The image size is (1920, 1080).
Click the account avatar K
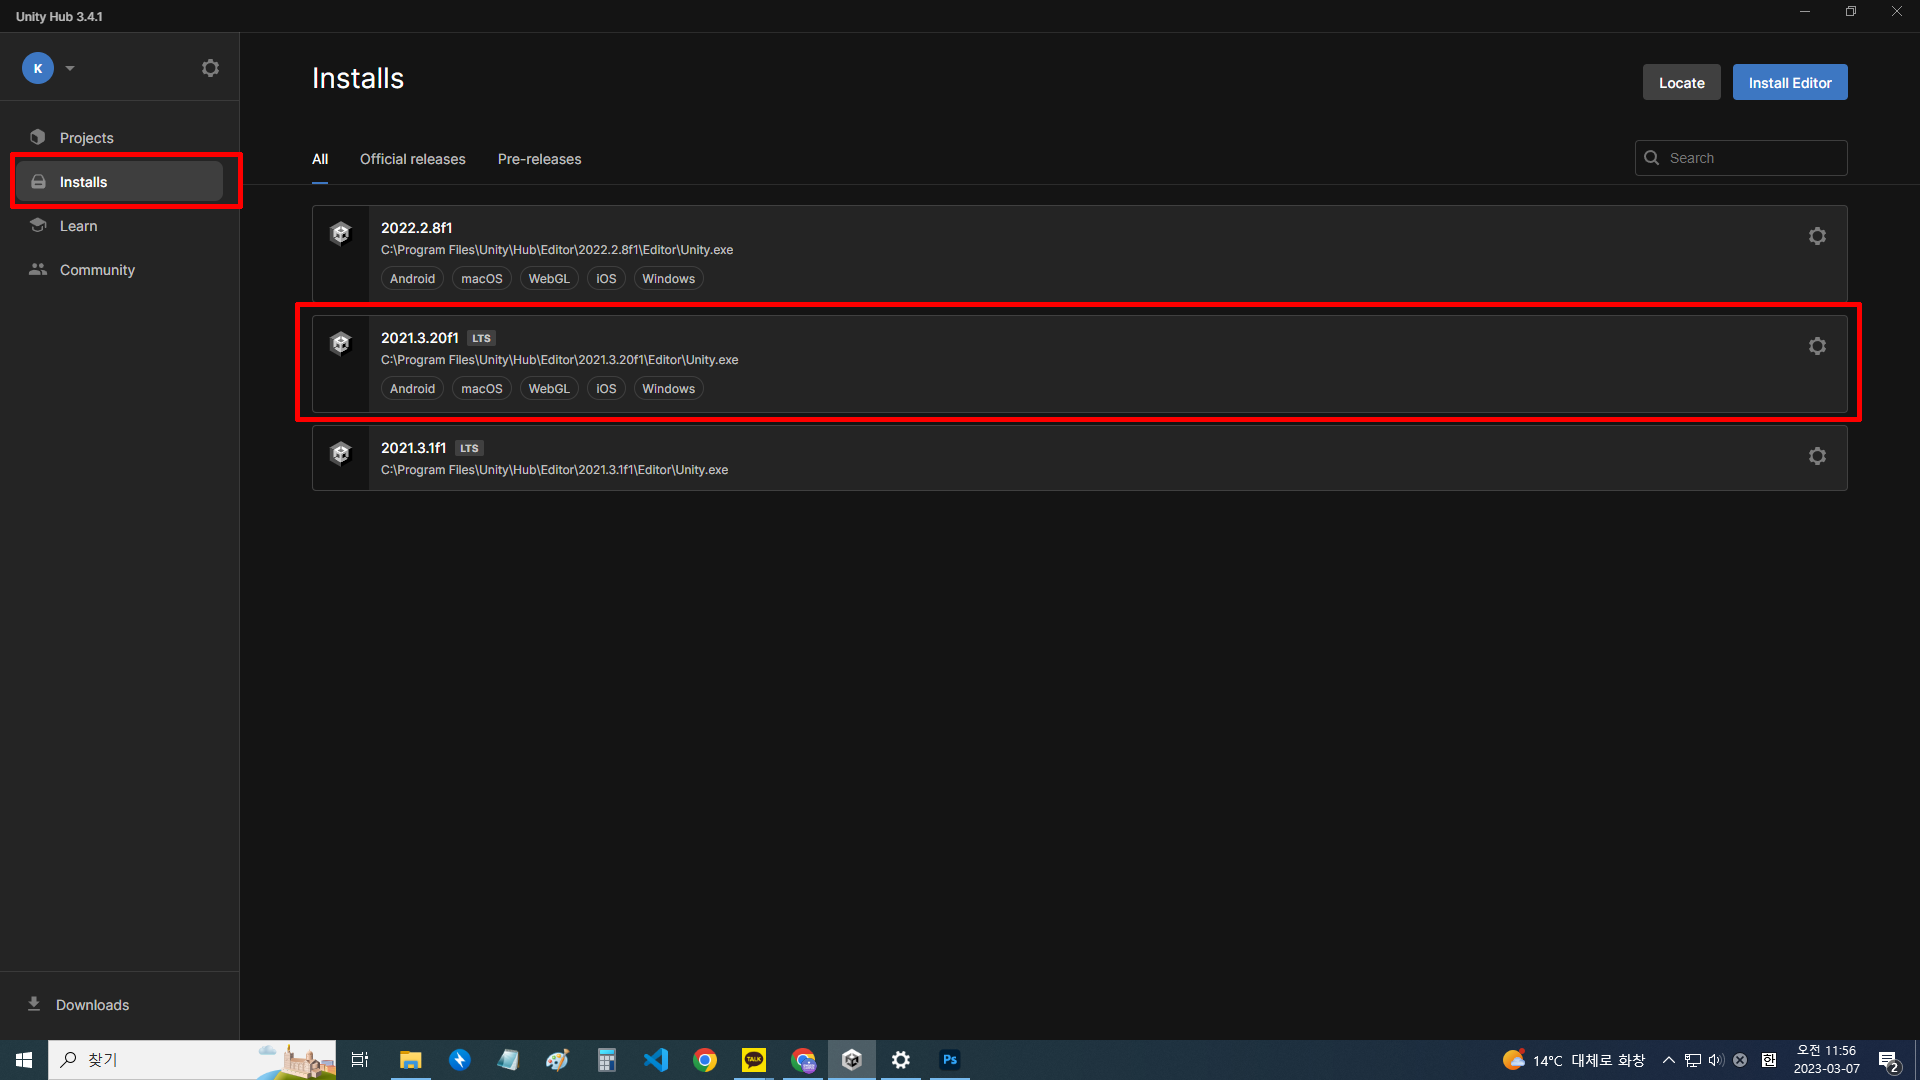point(38,68)
